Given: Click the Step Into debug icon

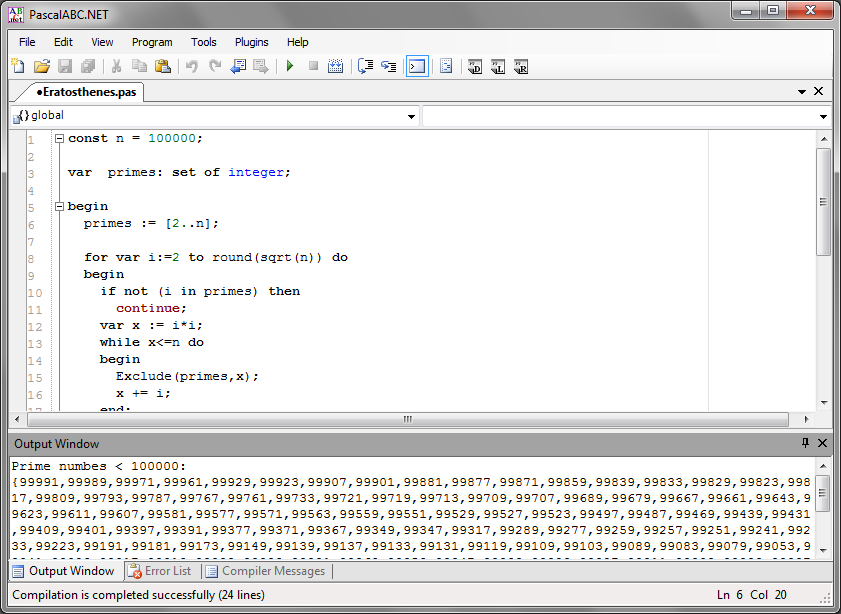Looking at the screenshot, I should coord(389,66).
